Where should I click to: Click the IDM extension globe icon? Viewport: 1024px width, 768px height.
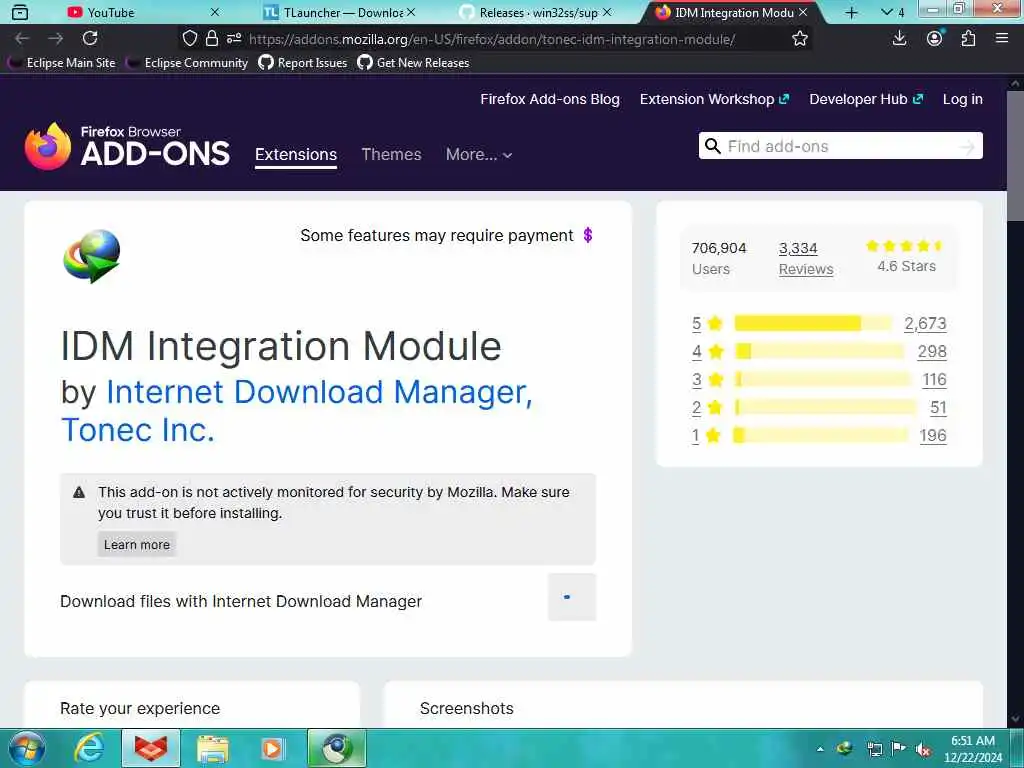(91, 255)
